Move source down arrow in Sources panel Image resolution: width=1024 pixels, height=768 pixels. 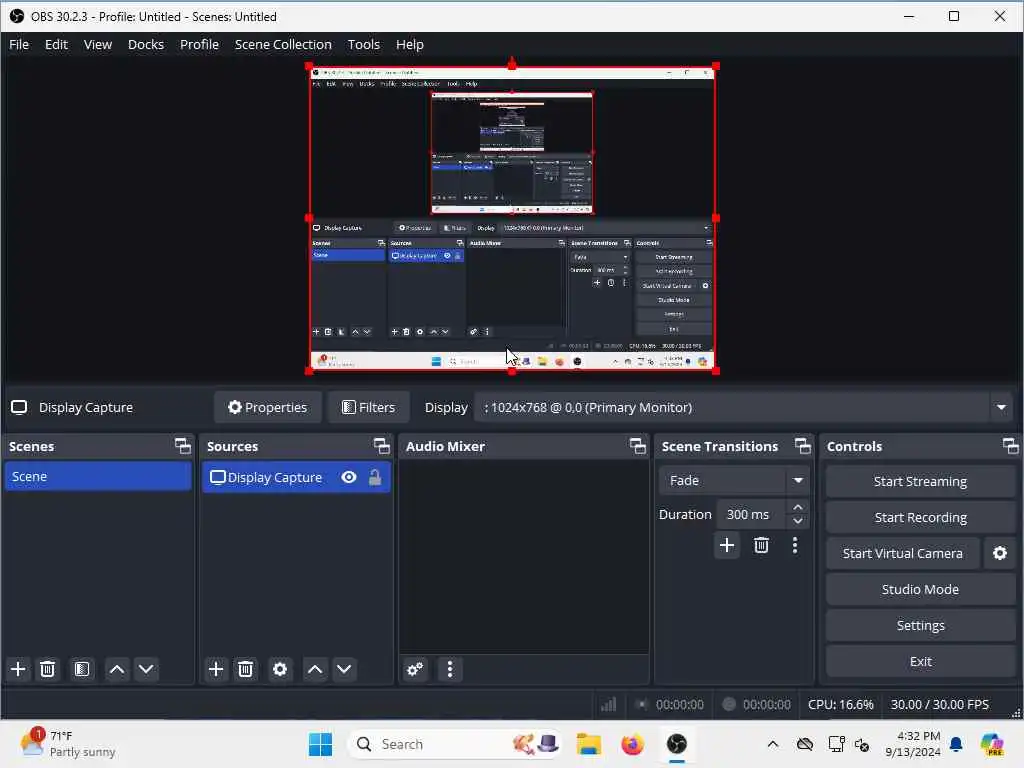pyautogui.click(x=344, y=669)
